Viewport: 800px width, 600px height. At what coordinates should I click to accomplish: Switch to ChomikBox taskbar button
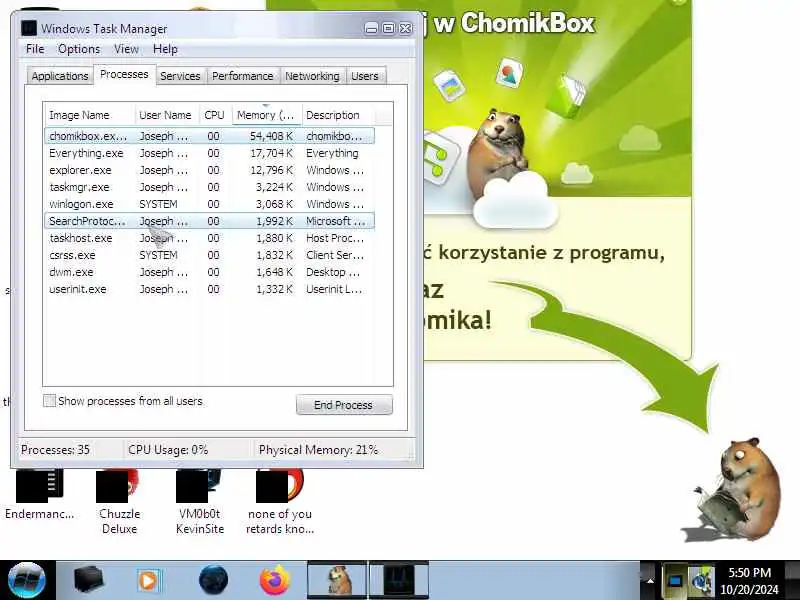click(x=337, y=580)
